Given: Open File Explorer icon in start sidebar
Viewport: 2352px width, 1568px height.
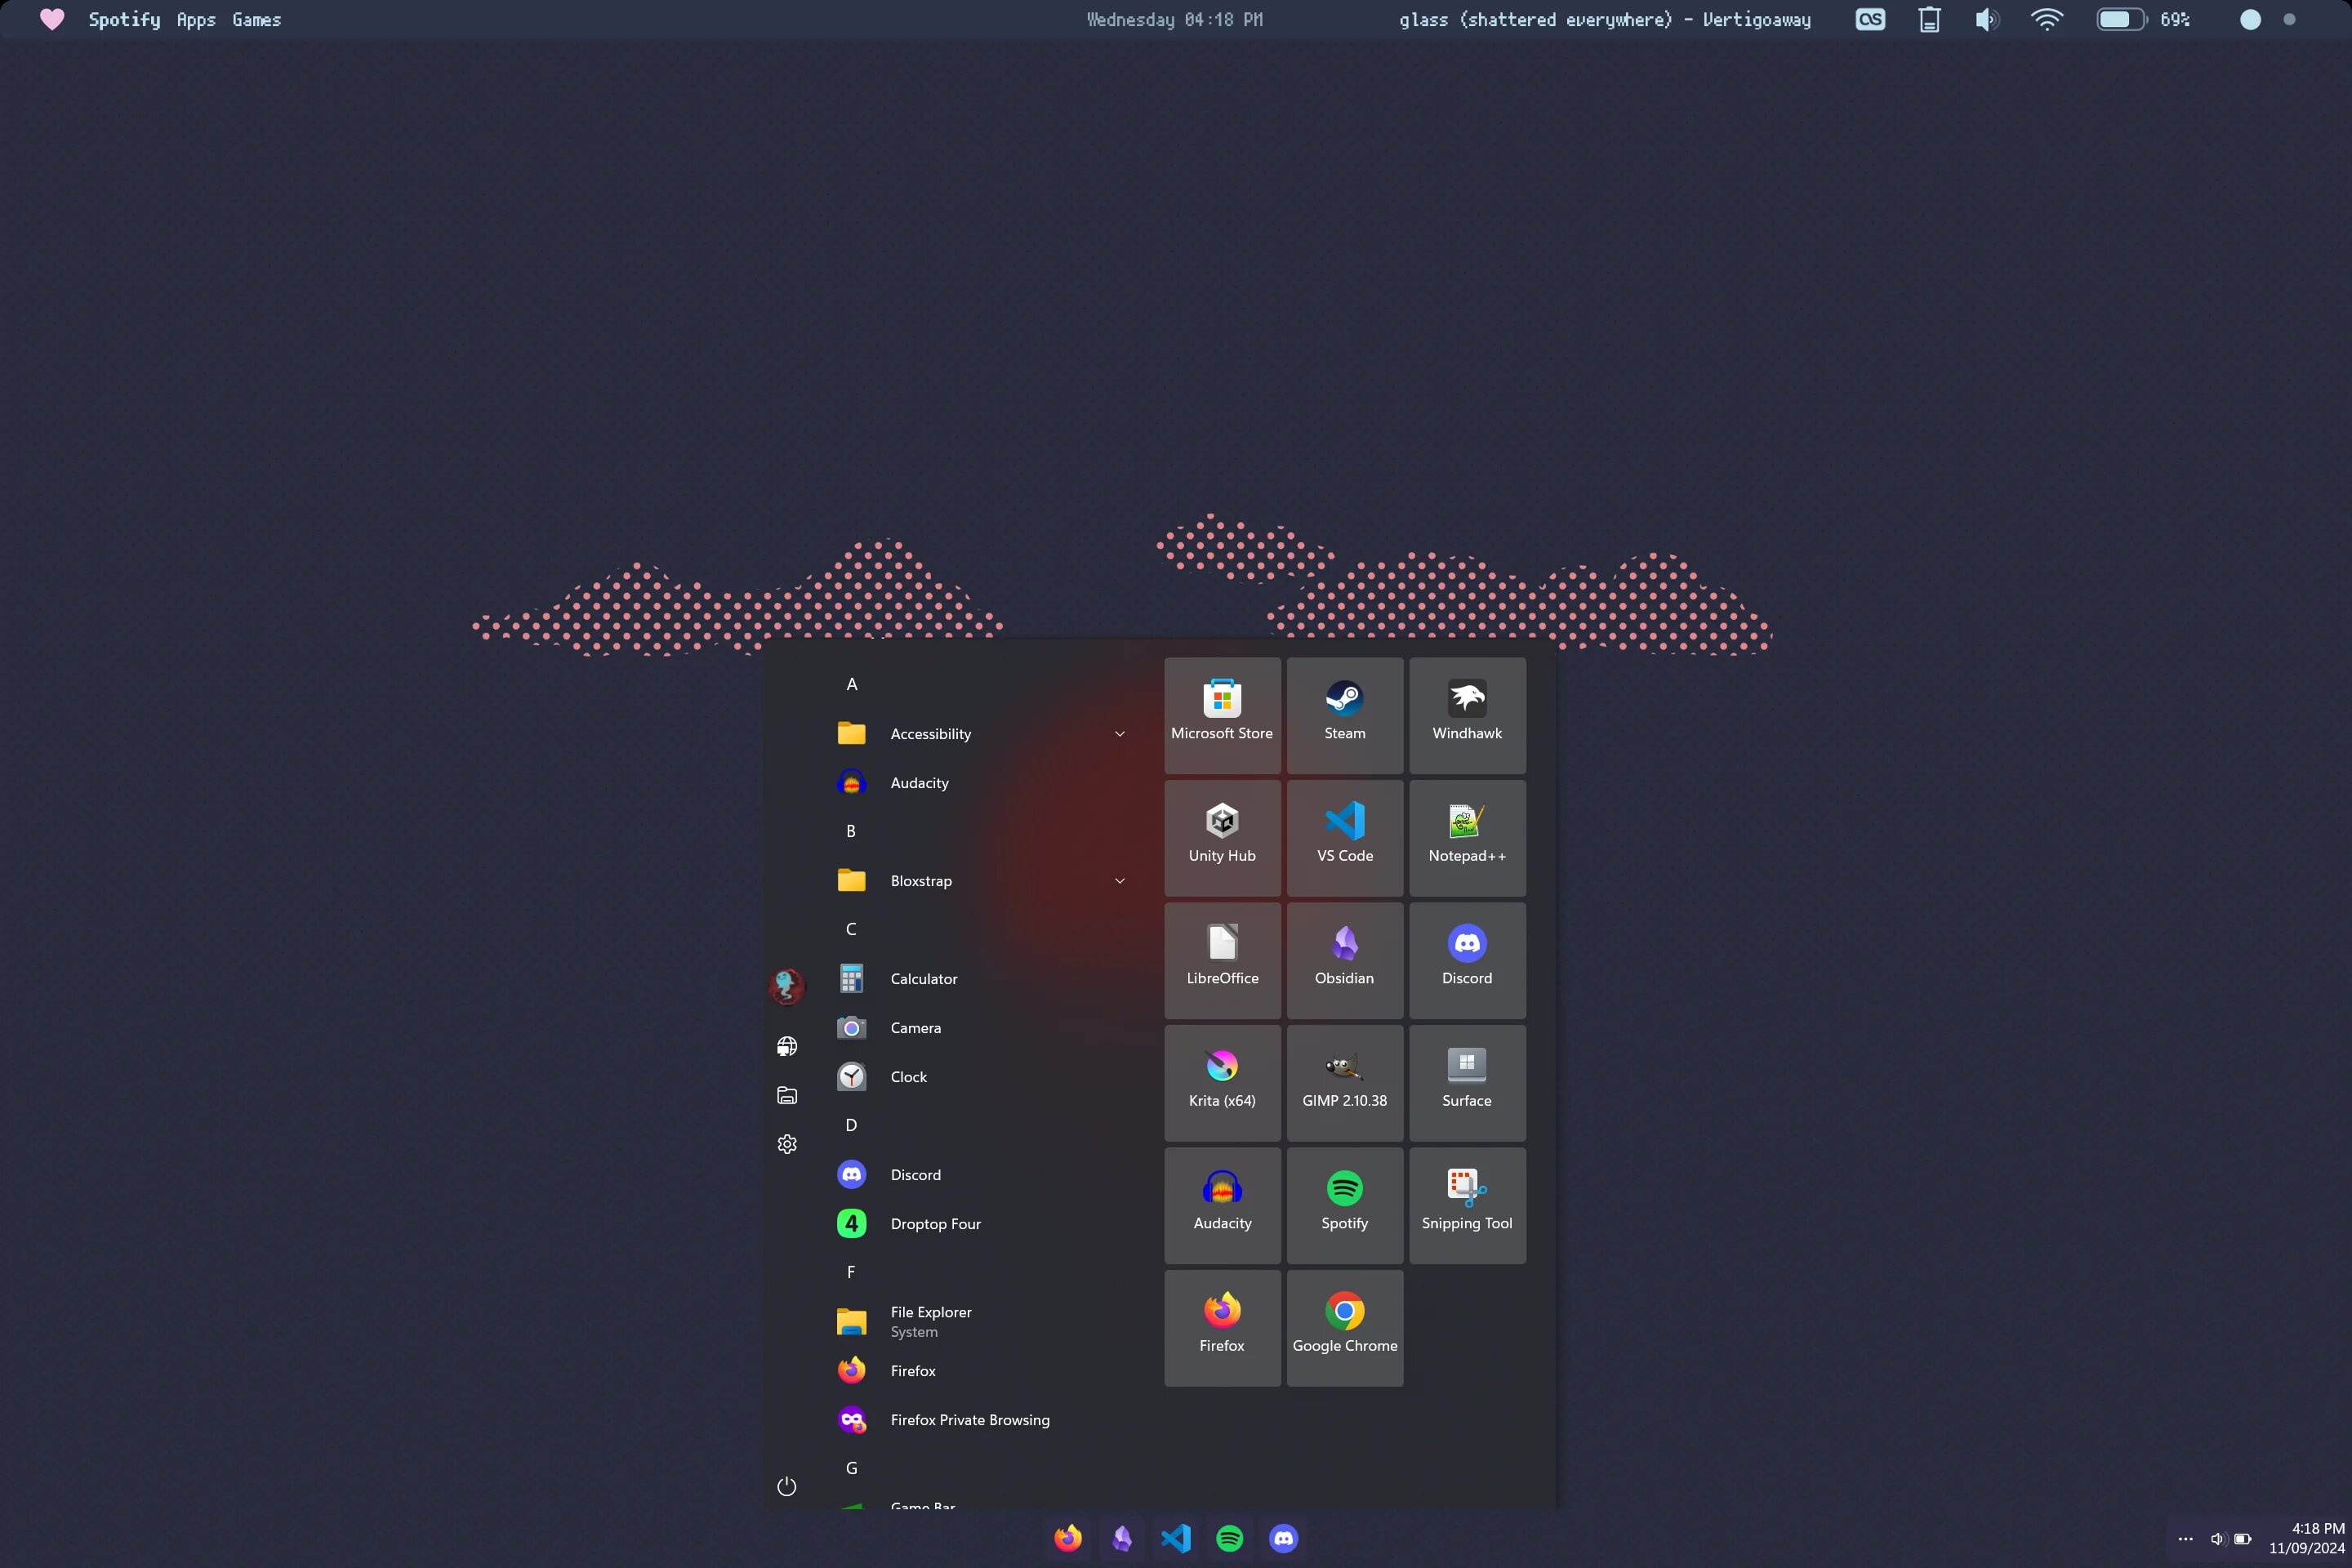Looking at the screenshot, I should [x=787, y=1095].
